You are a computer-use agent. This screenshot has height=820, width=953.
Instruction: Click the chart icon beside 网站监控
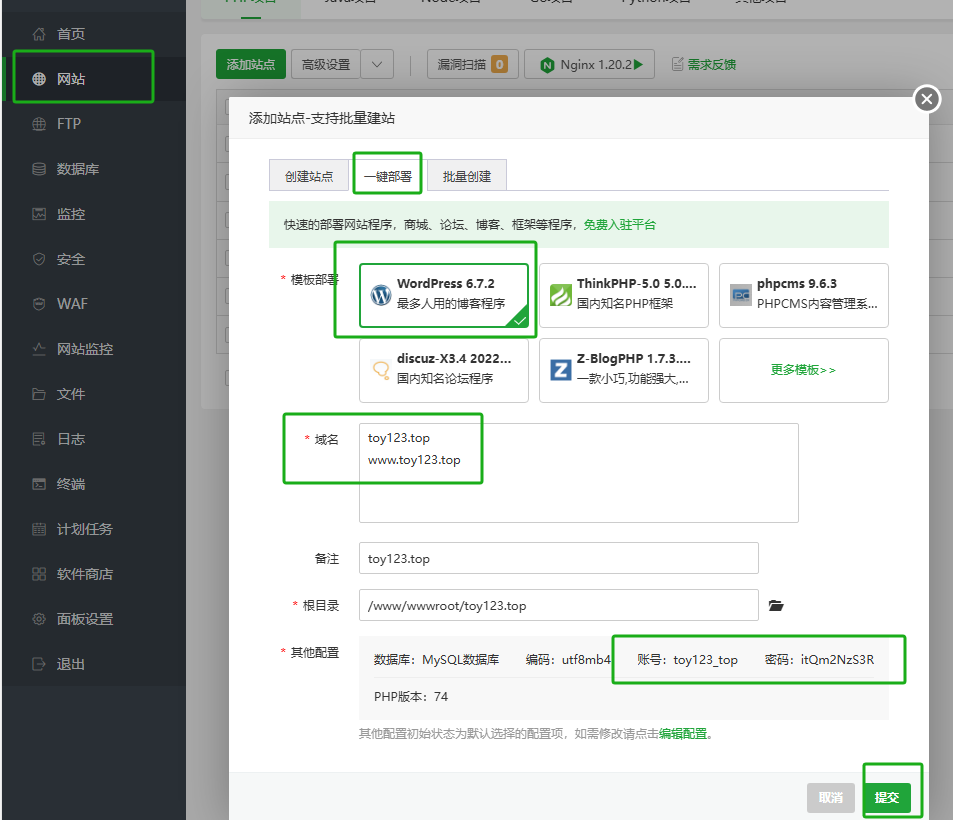click(39, 349)
